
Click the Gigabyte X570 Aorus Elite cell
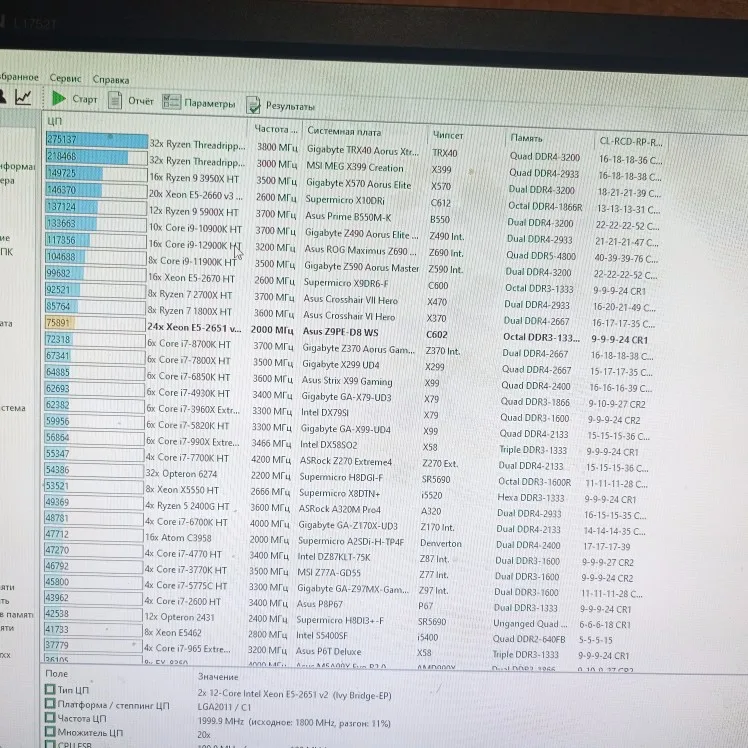coord(358,184)
